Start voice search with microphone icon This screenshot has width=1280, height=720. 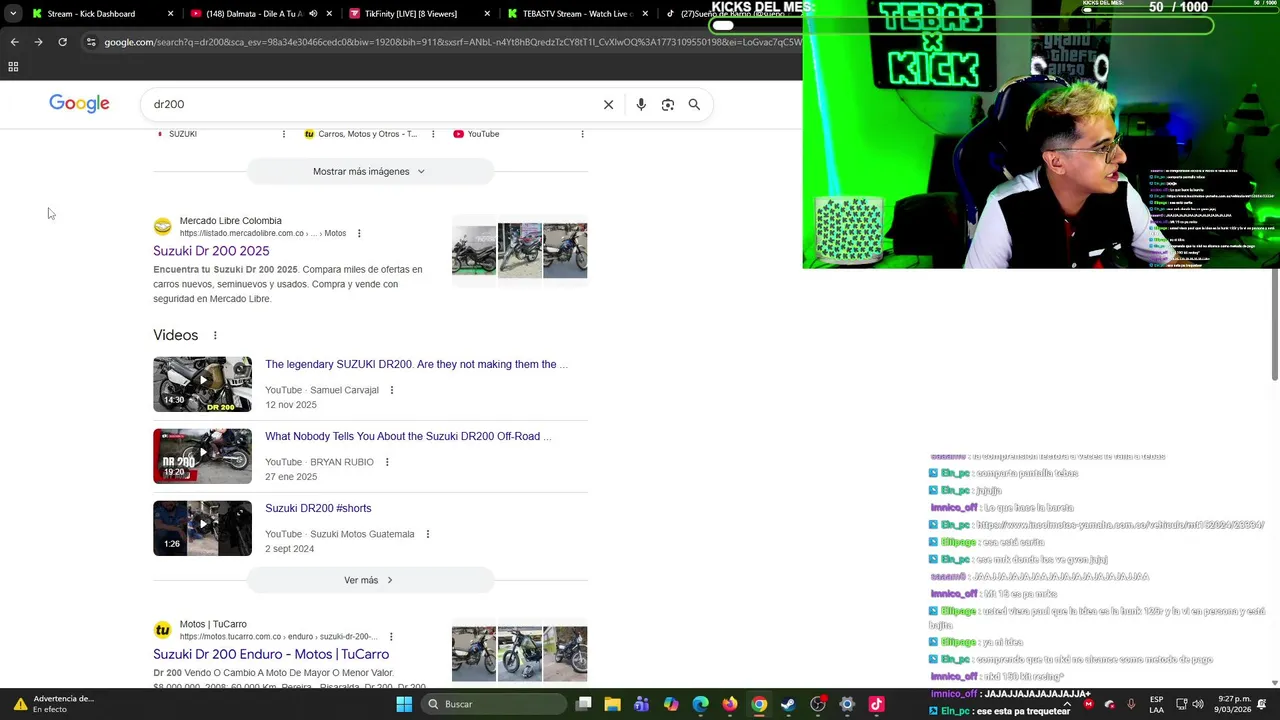pos(641,104)
